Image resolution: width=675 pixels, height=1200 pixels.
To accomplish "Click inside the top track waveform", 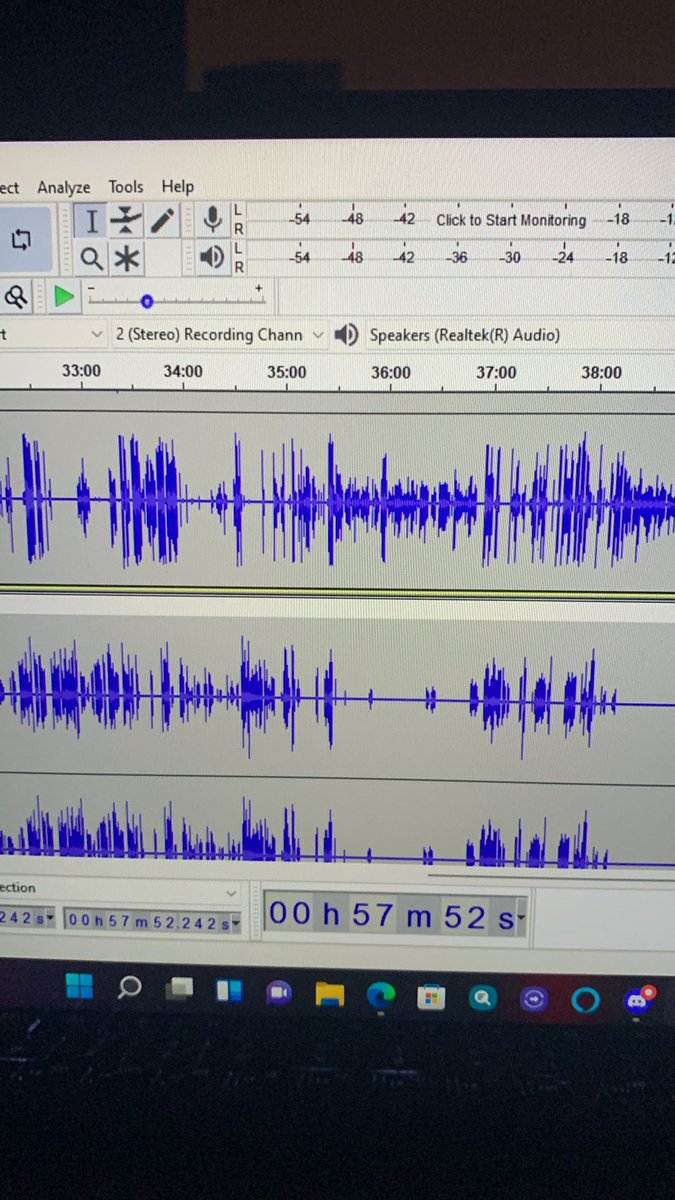I will coord(337,500).
